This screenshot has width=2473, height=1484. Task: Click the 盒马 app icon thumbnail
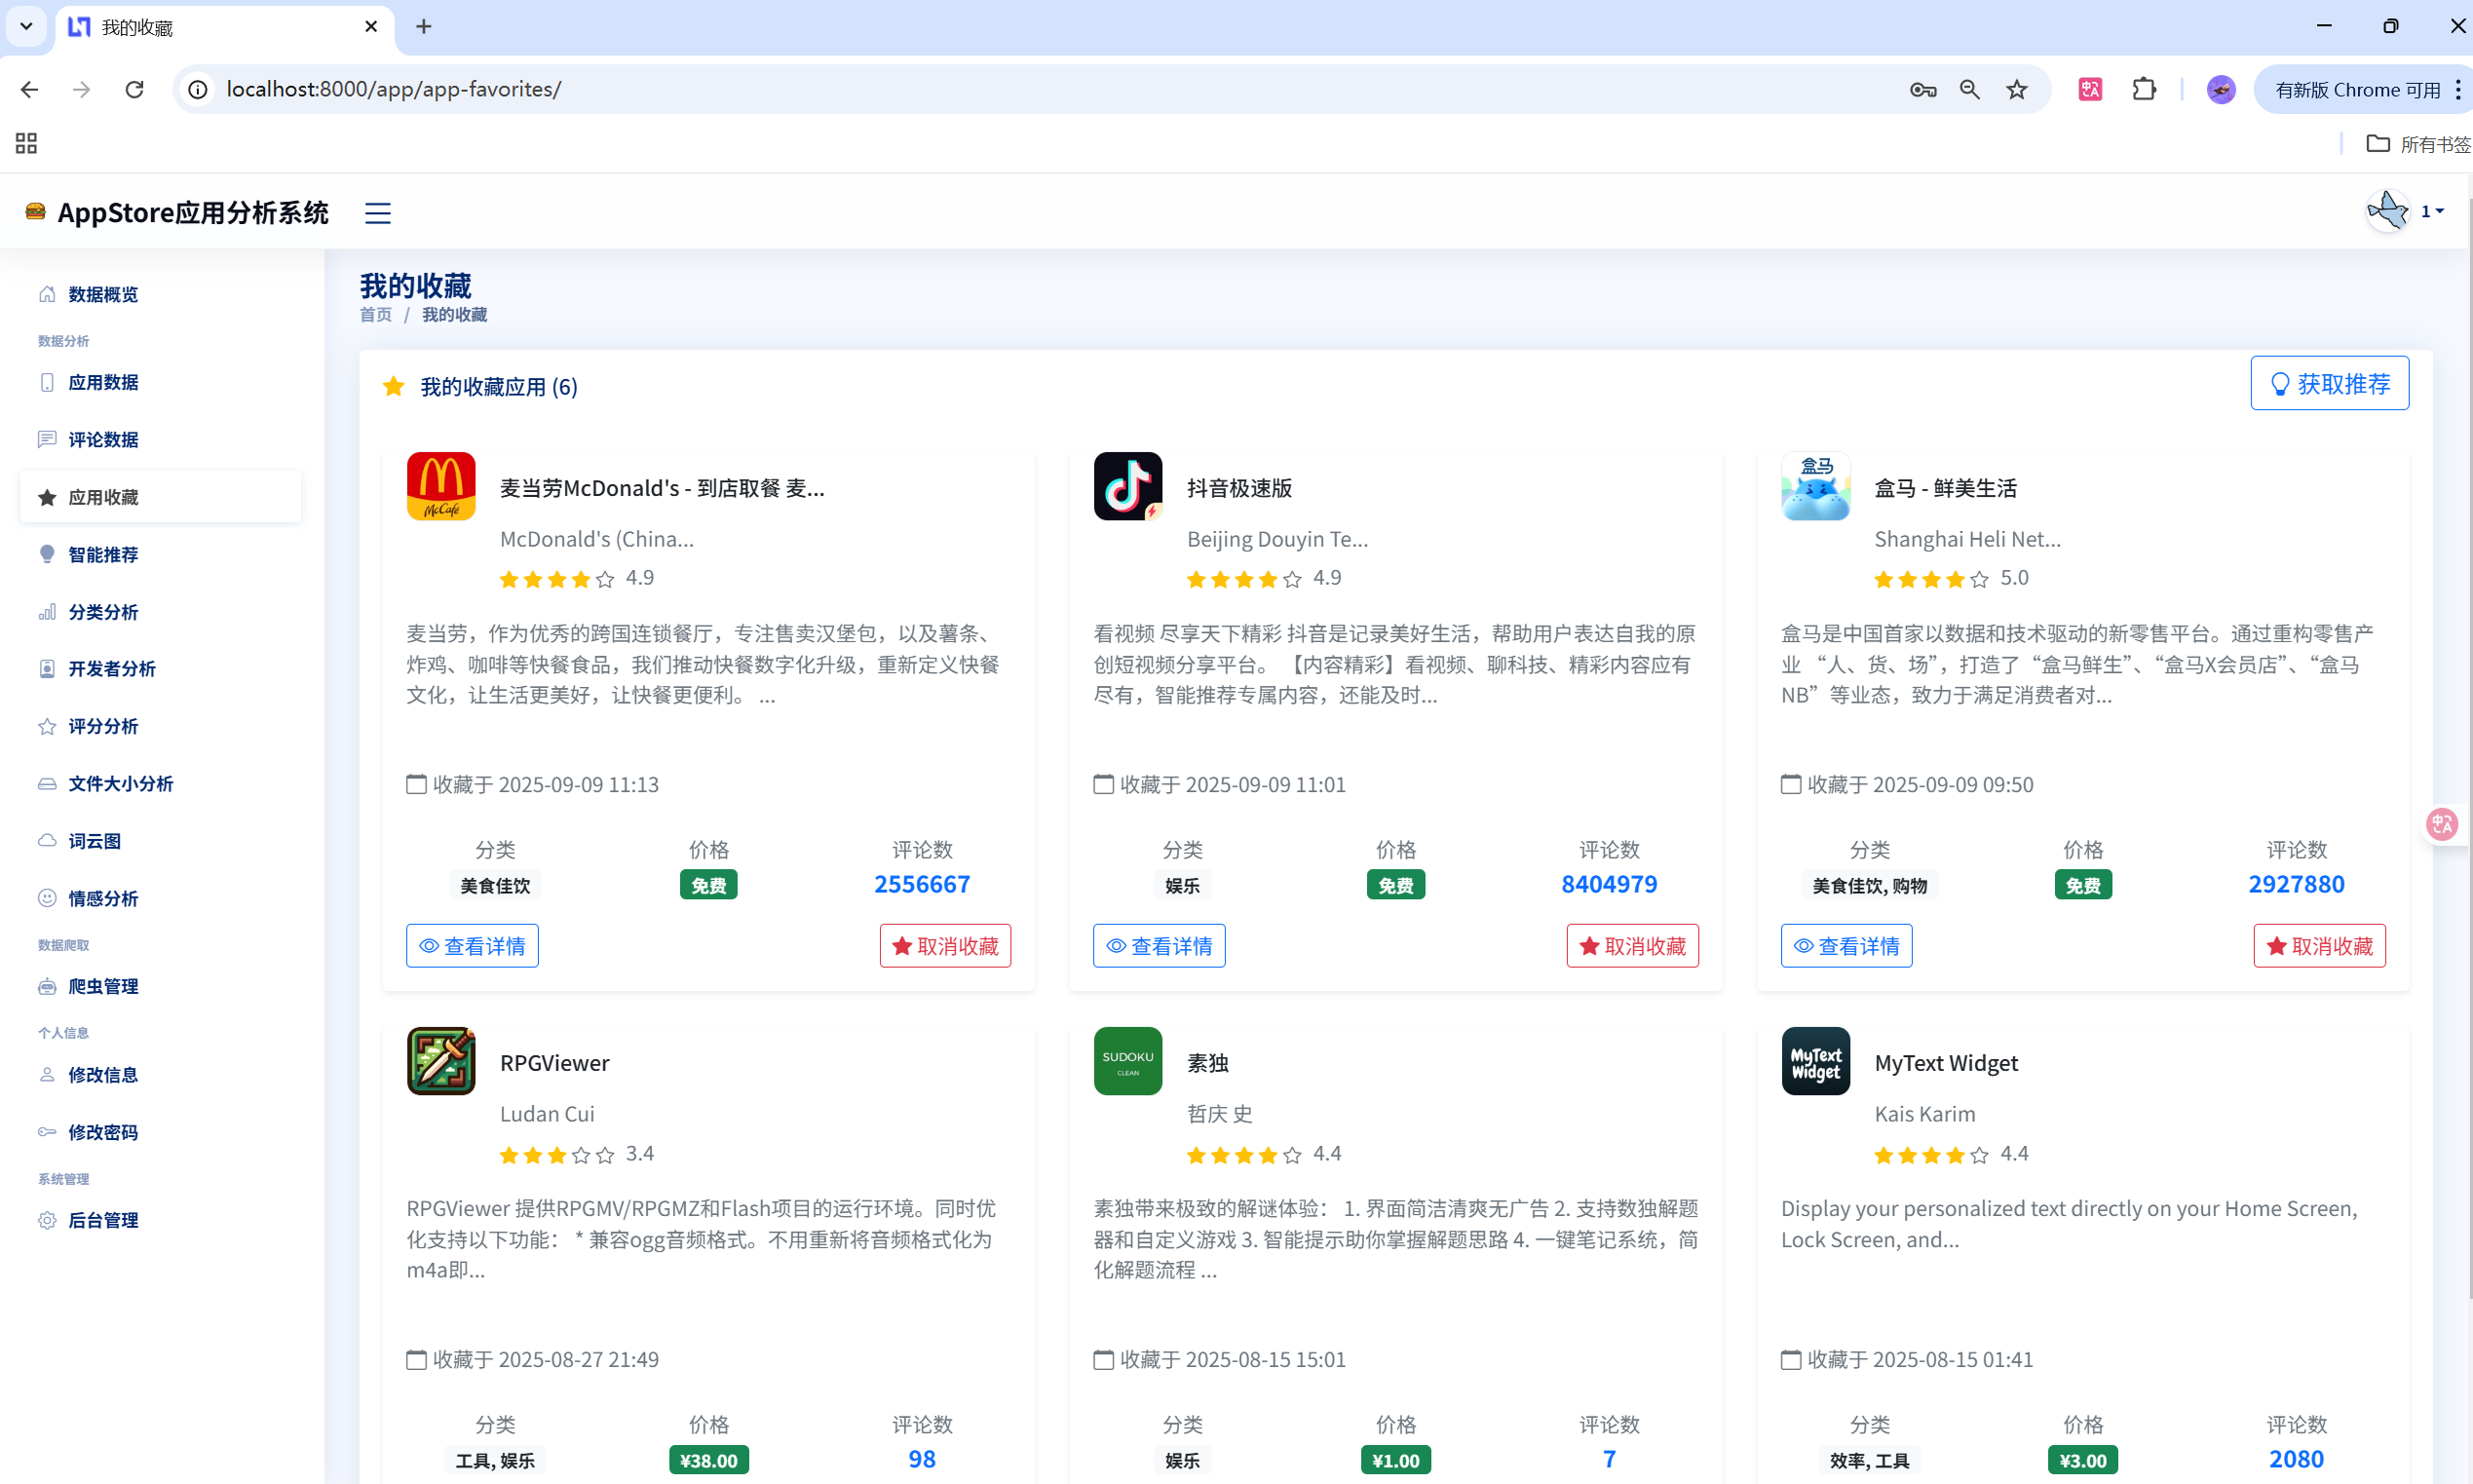point(1815,486)
